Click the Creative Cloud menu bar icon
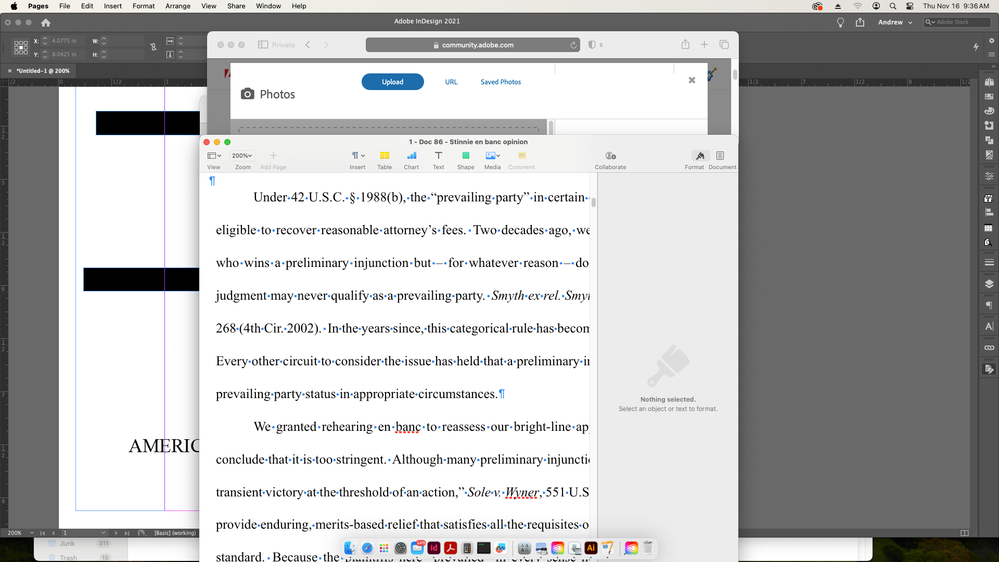Screen dimensions: 999x562 click(817, 6)
